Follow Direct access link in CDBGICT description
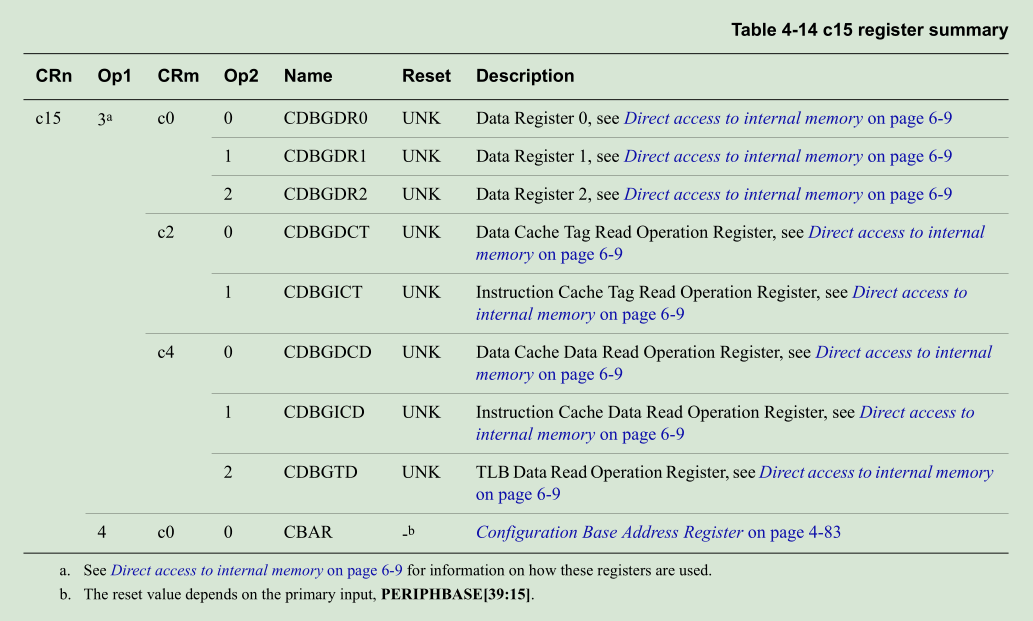 pyautogui.click(x=902, y=292)
